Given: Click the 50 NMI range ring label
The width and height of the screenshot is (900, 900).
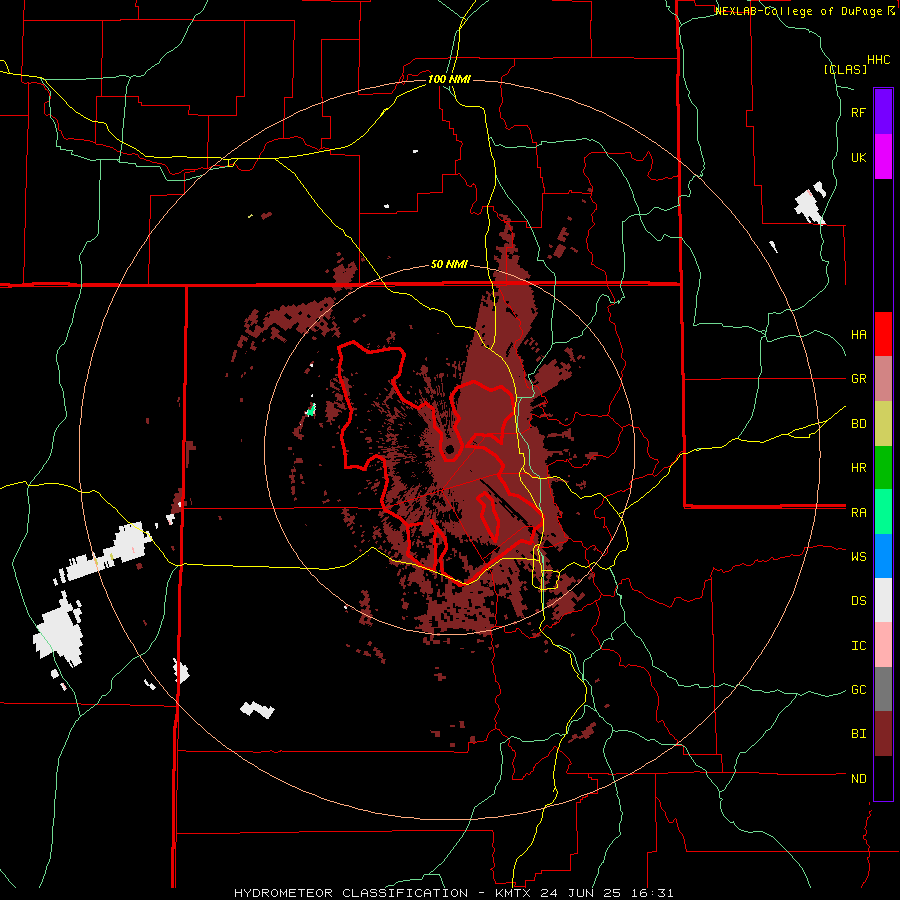Looking at the screenshot, I should 449,265.
